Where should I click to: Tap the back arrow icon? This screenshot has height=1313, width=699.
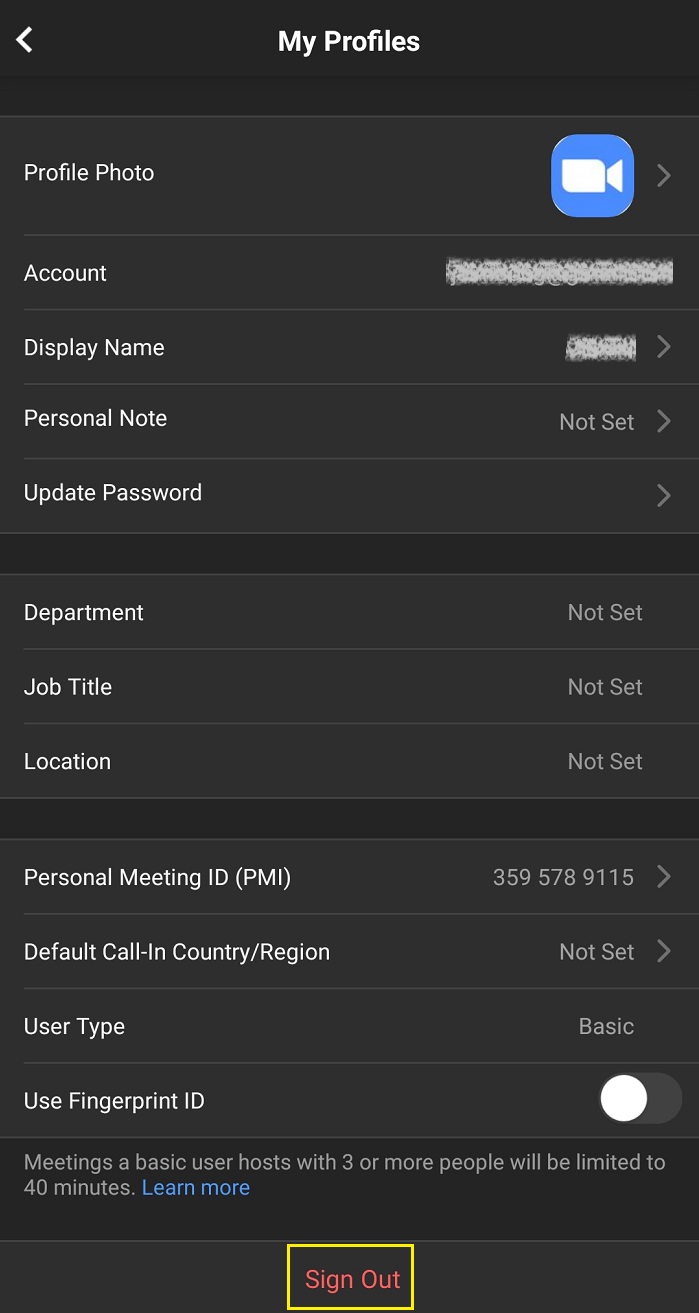(25, 40)
